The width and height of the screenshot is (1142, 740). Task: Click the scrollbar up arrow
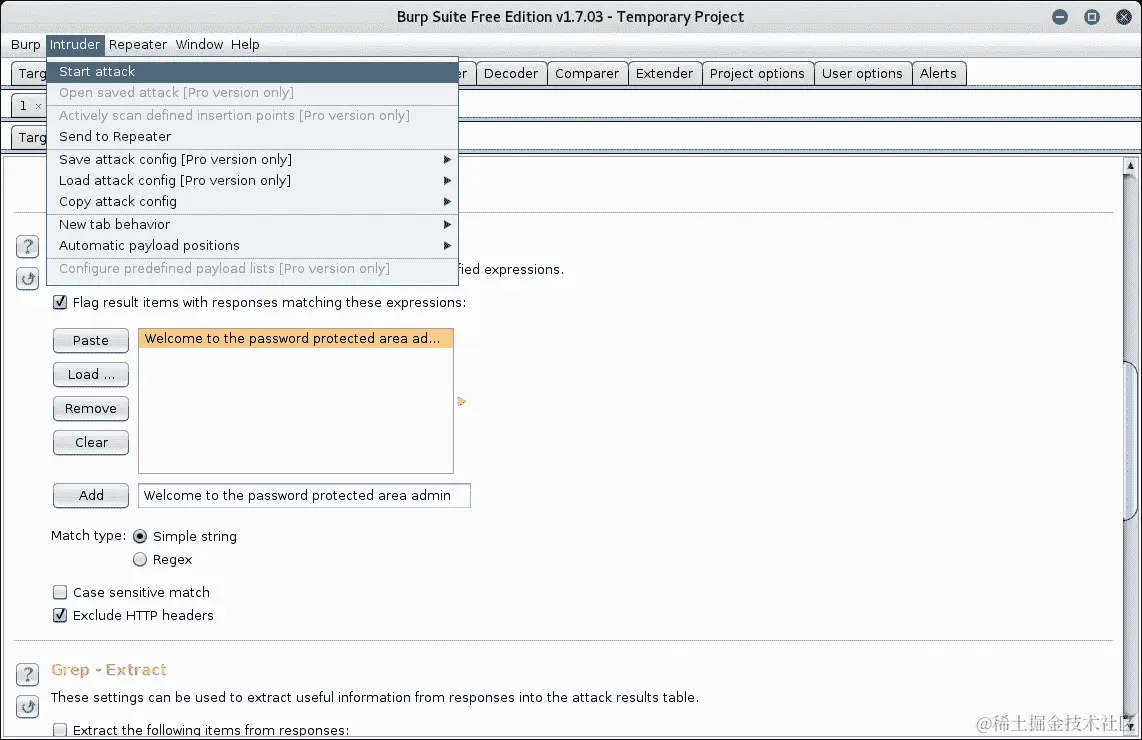click(x=1130, y=166)
